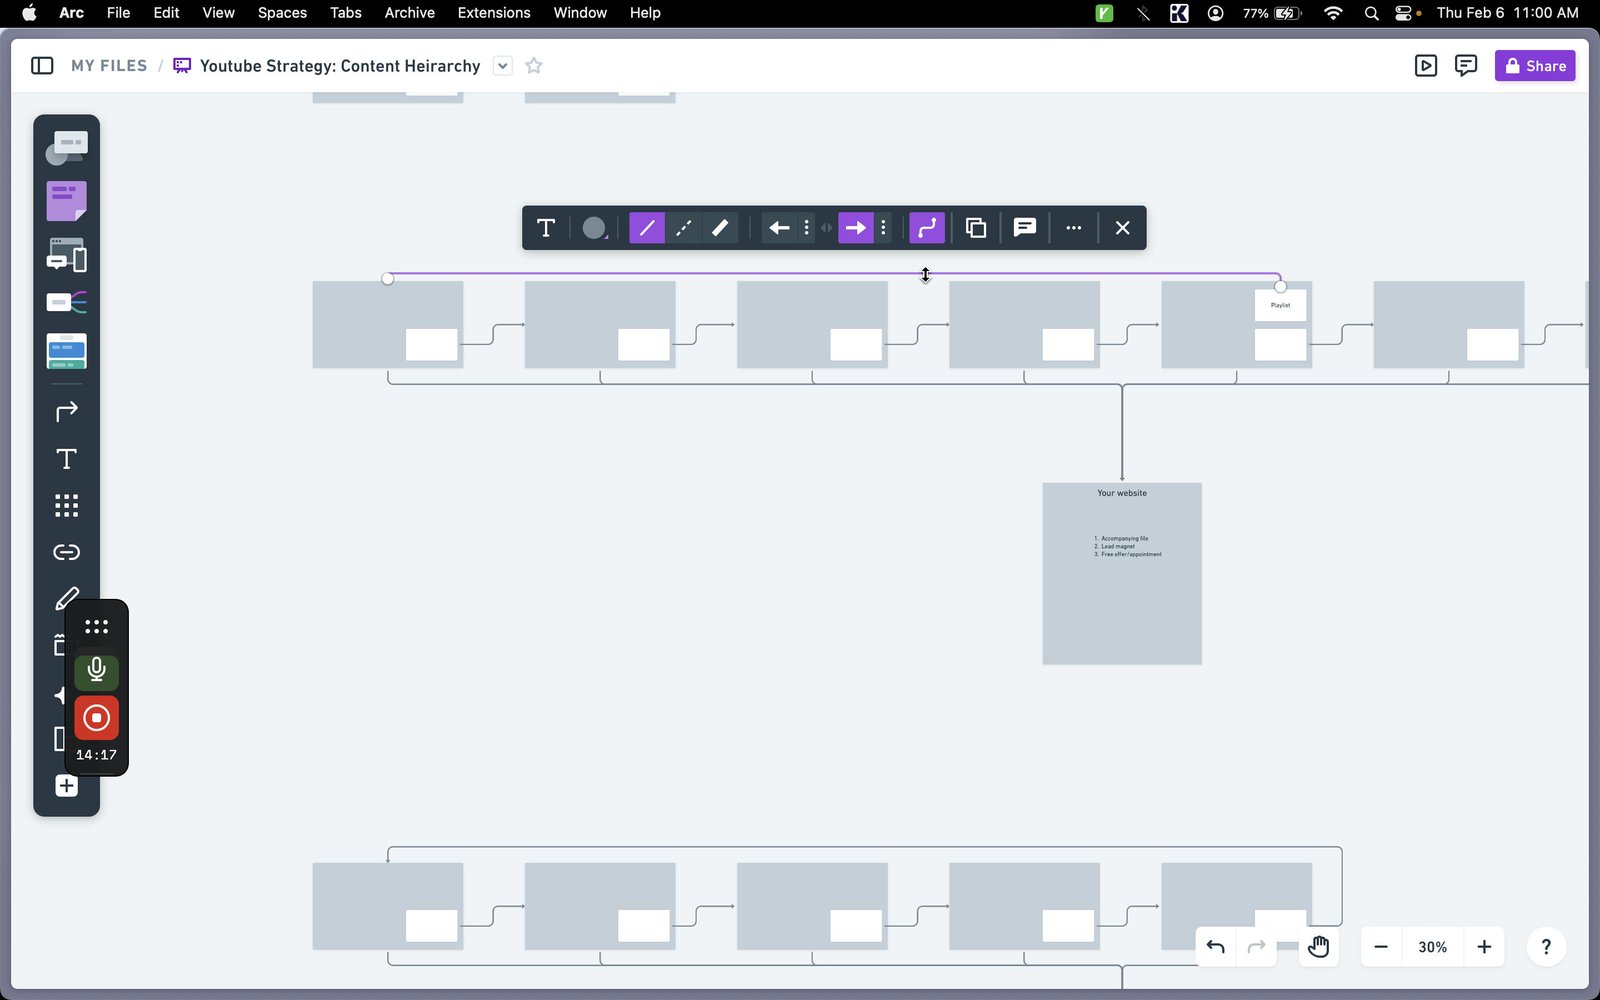Open the help question mark button
The height and width of the screenshot is (1000, 1600).
click(1546, 947)
